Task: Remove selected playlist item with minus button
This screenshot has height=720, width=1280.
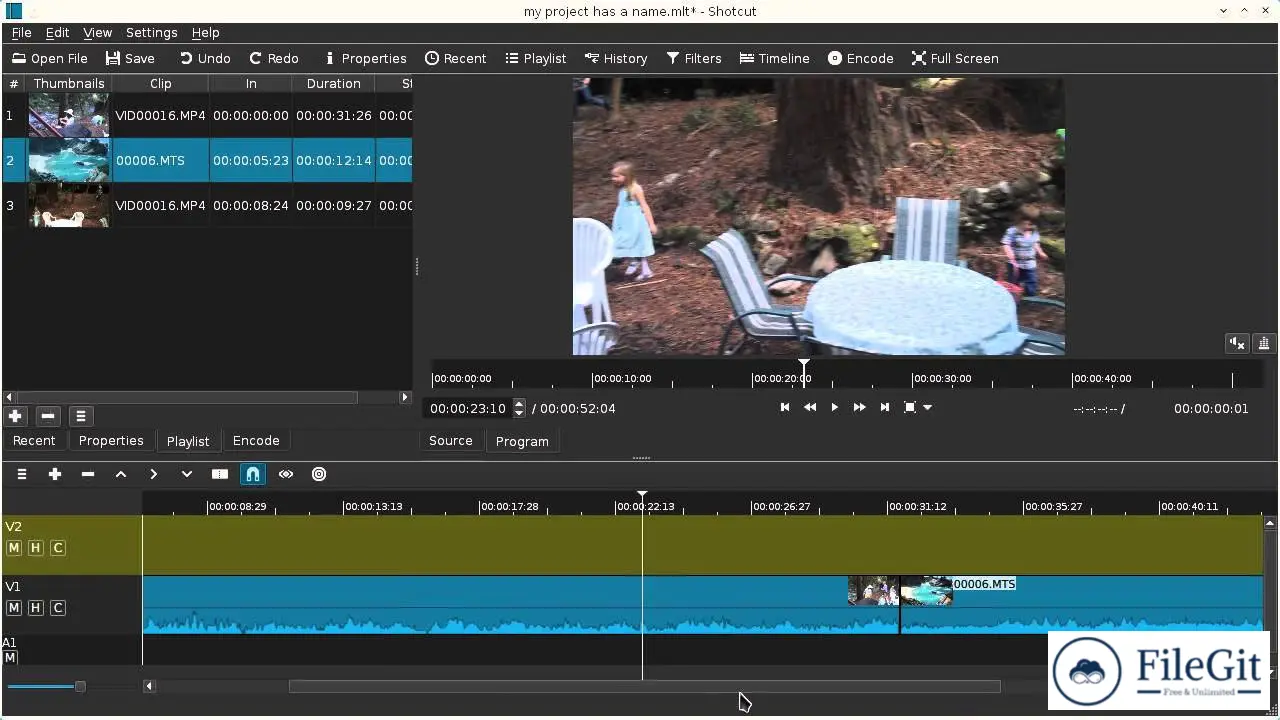Action: (48, 416)
